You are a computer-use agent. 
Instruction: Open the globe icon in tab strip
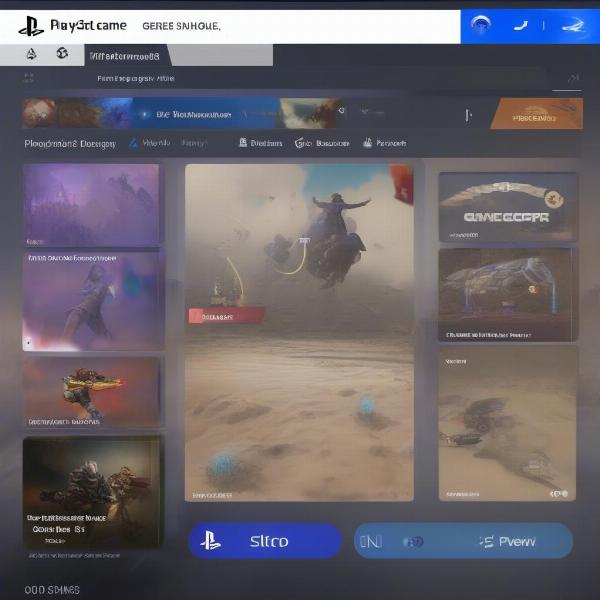point(62,53)
